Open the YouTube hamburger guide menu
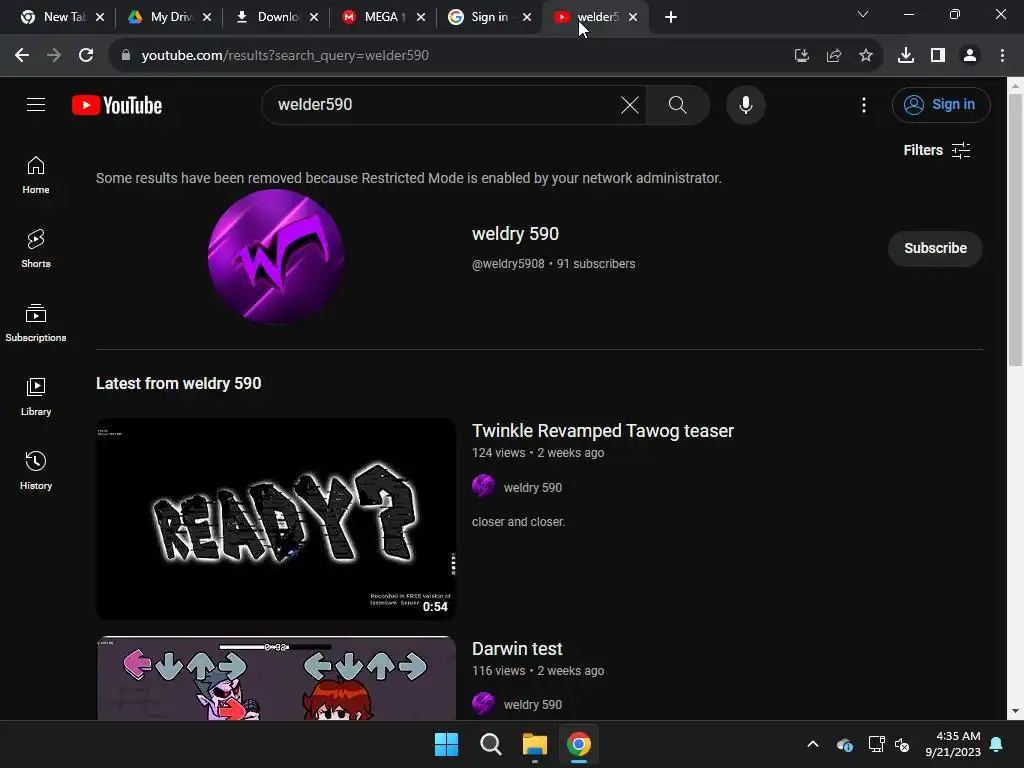The height and width of the screenshot is (768, 1024). click(36, 104)
